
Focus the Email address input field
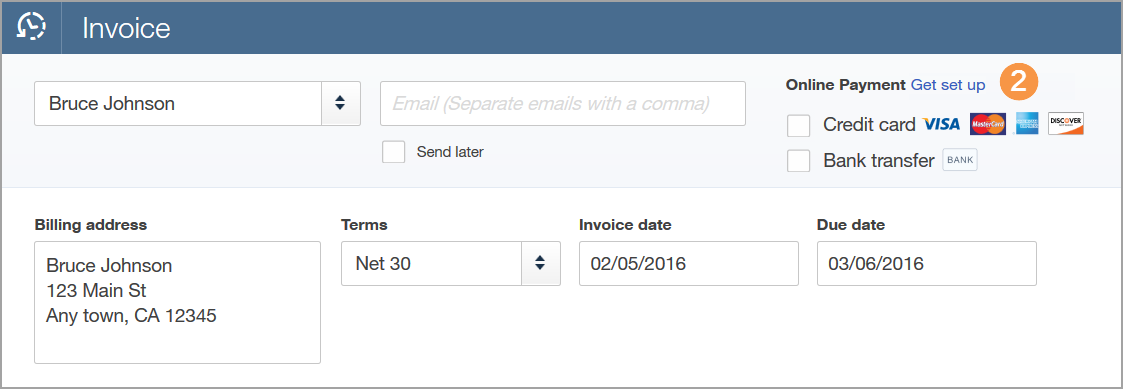(x=563, y=103)
